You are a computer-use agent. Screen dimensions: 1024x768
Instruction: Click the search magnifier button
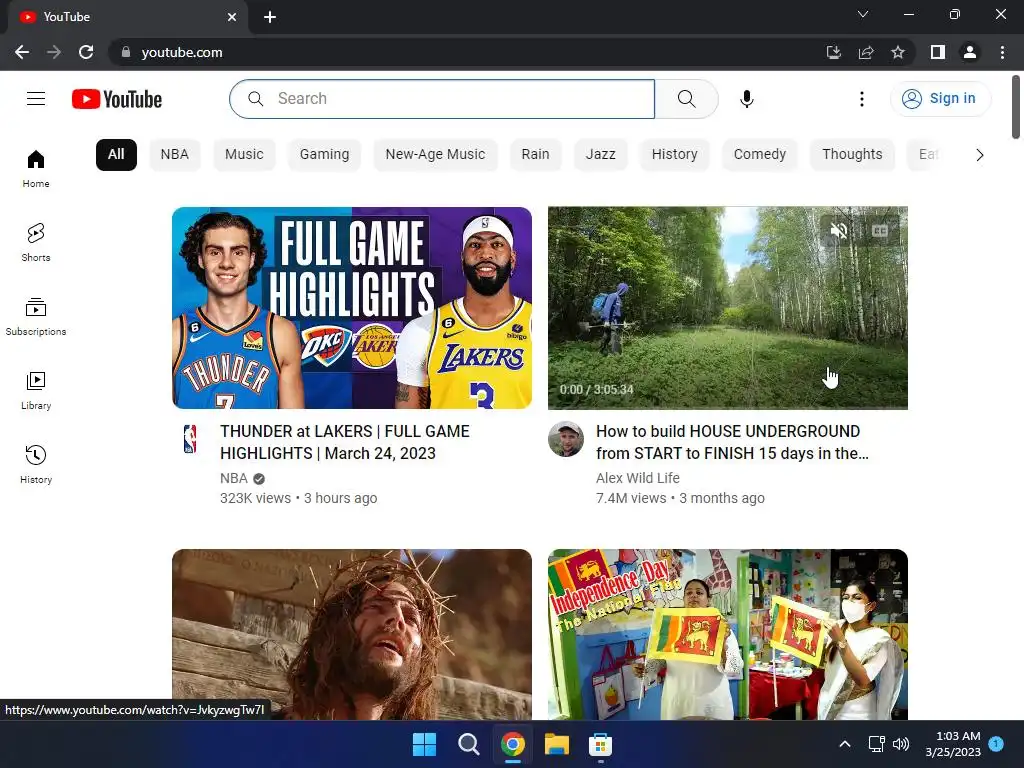686,99
